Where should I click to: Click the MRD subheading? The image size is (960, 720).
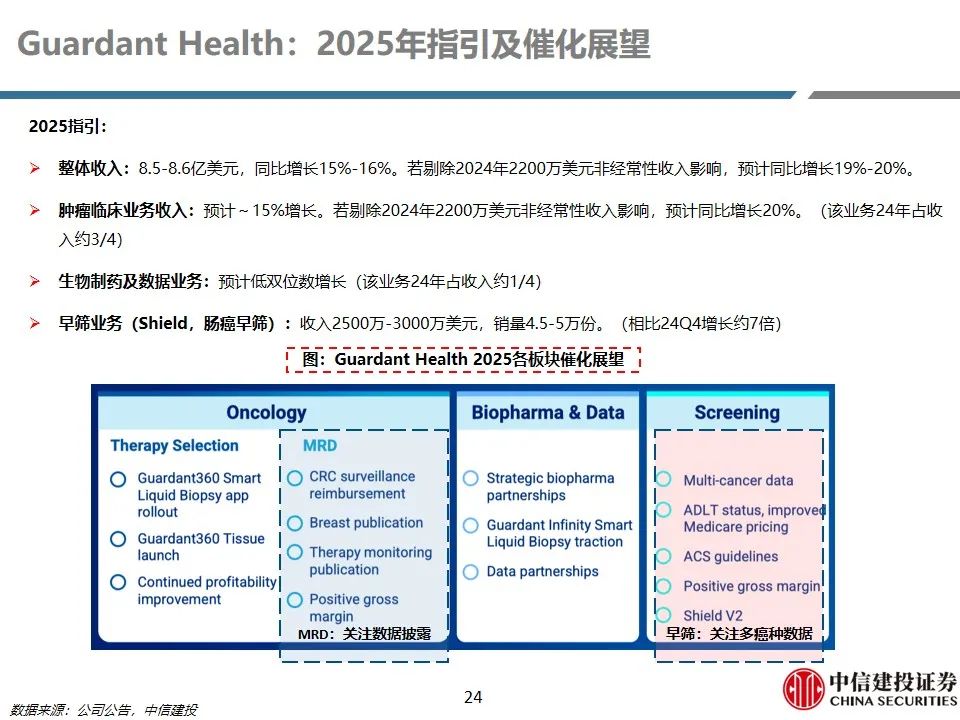point(320,446)
